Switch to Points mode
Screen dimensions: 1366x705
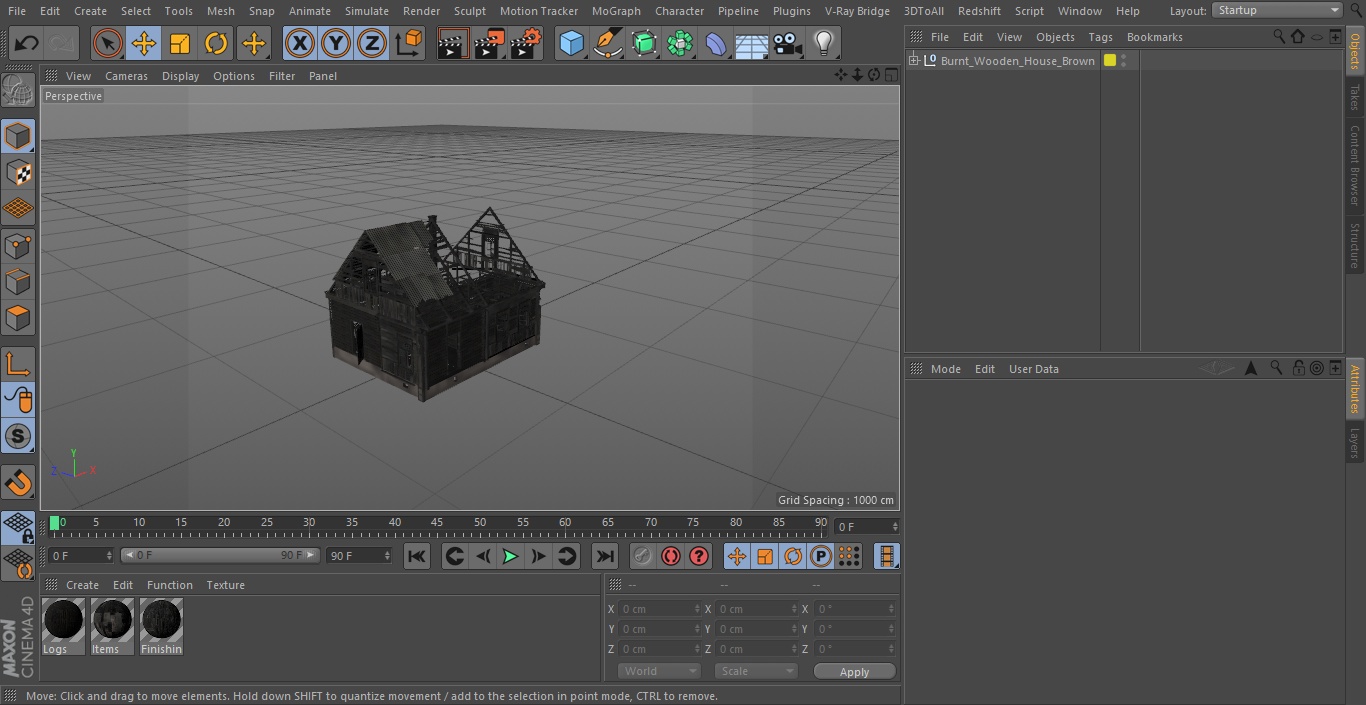pyautogui.click(x=18, y=245)
